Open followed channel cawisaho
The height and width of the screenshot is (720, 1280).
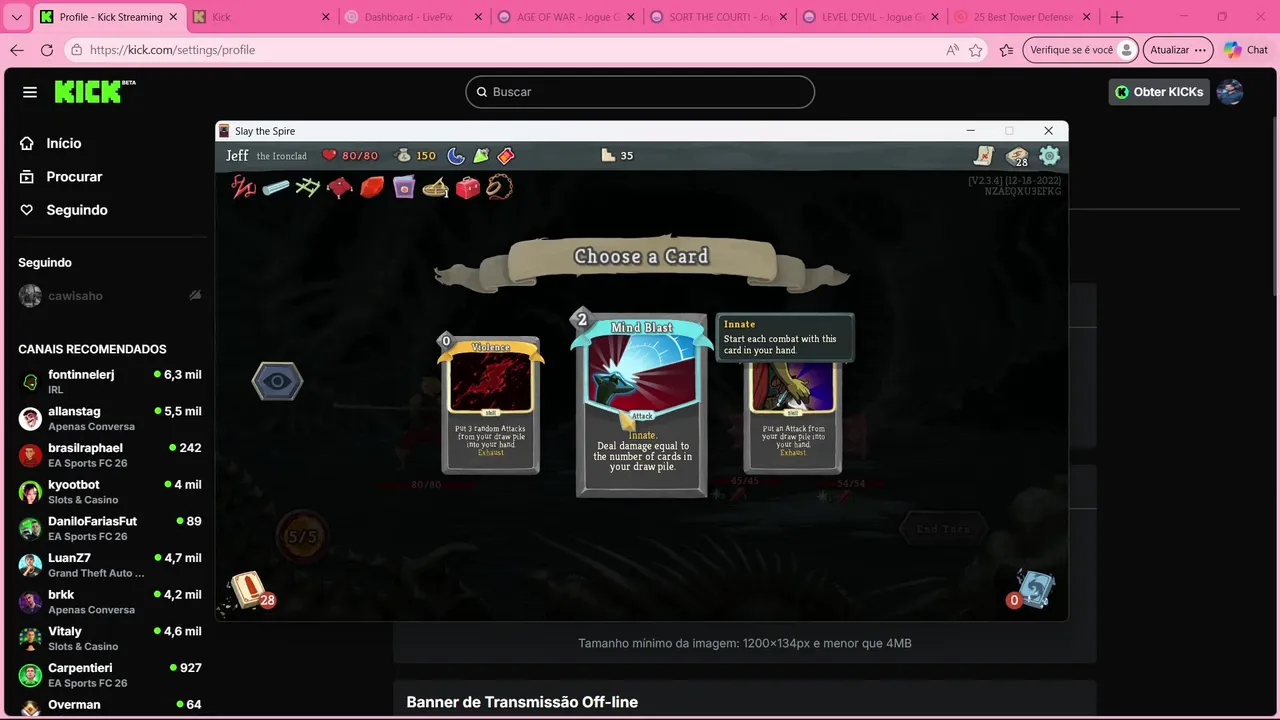pyautogui.click(x=110, y=296)
